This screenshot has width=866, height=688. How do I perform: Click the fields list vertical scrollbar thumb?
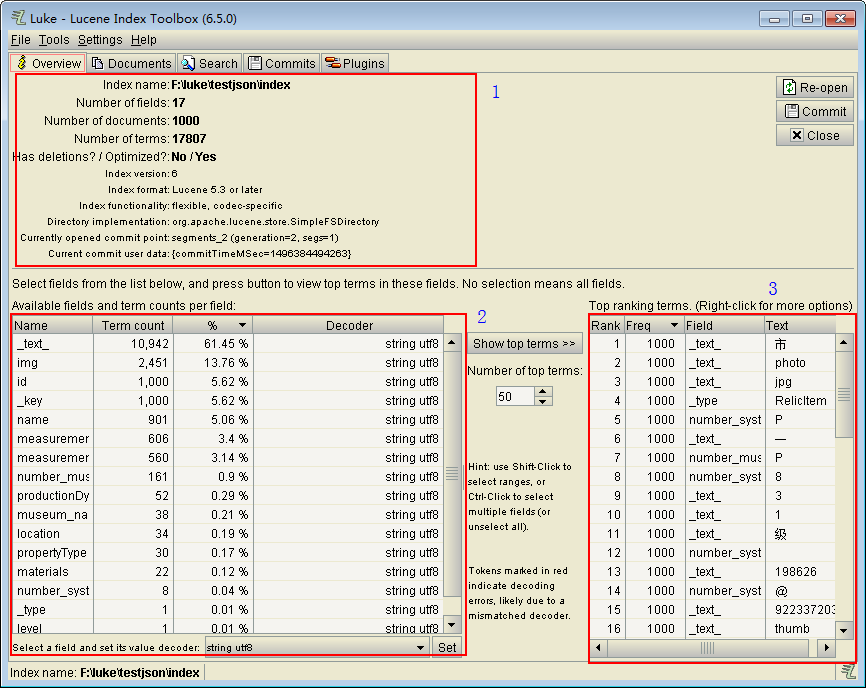point(452,474)
